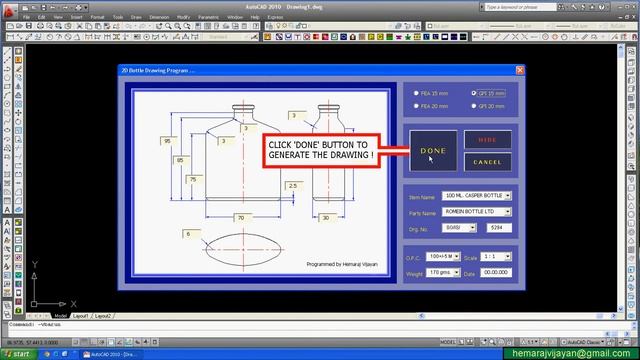Click the Save icon in Standard toolbar
Screen dimensions: 640x360
[x=29, y=26]
